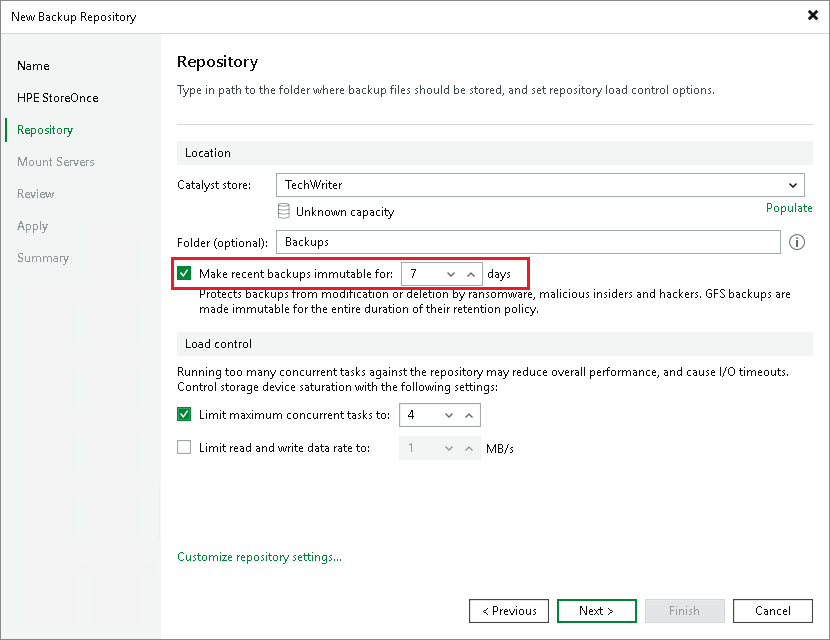Select the Apply step
Screen dimensions: 830x640
(32, 227)
